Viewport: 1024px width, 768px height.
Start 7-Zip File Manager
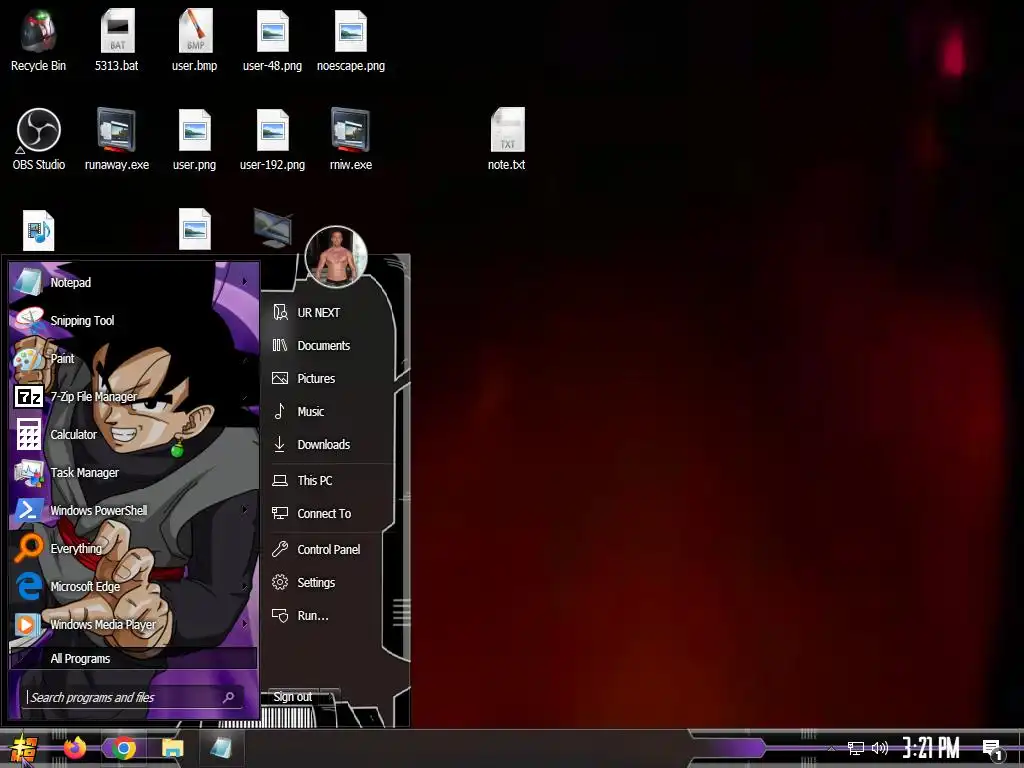coord(134,396)
